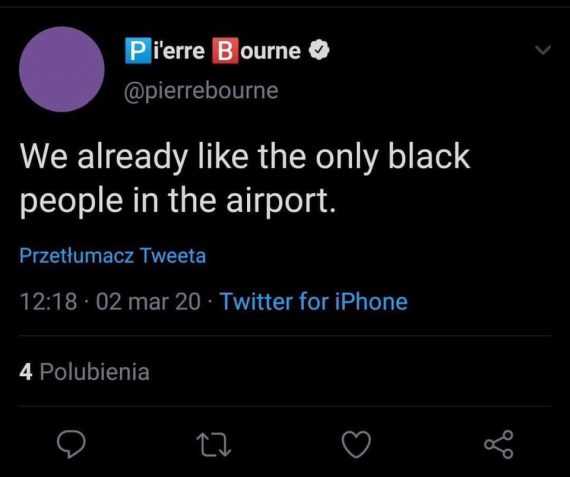Open the share icon options
This screenshot has height=477, width=570.
tap(498, 444)
